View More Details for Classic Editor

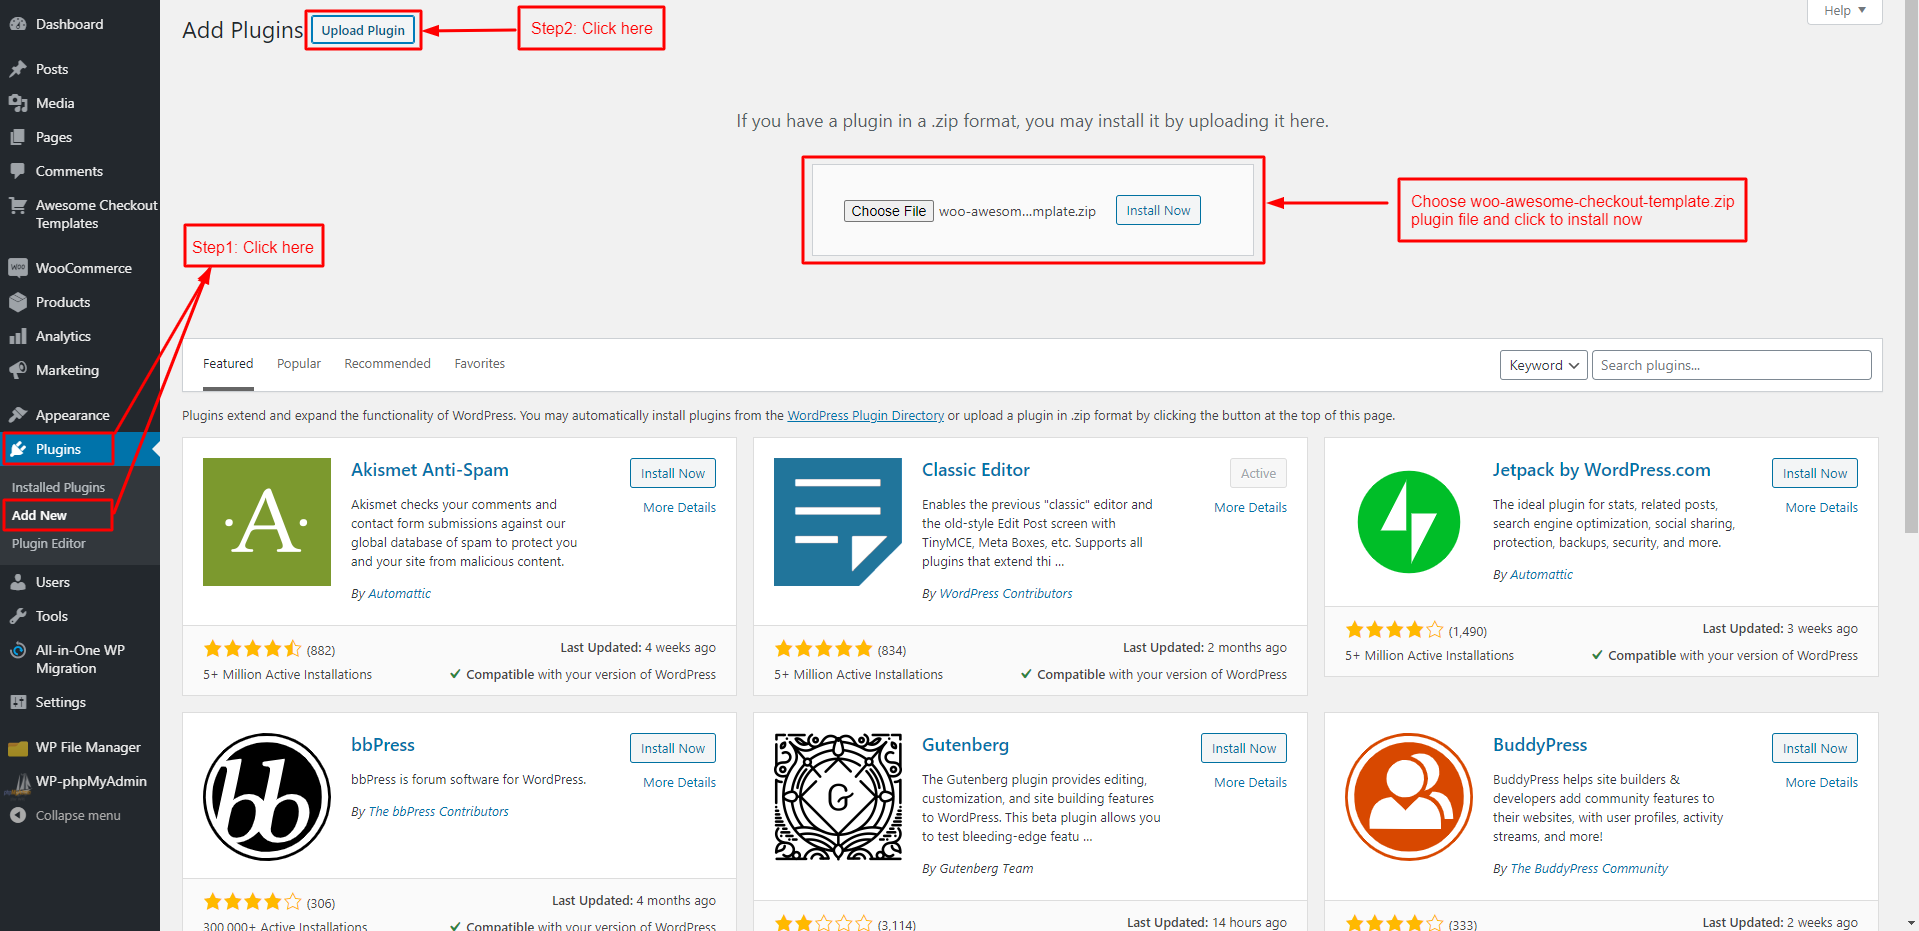pyautogui.click(x=1250, y=507)
